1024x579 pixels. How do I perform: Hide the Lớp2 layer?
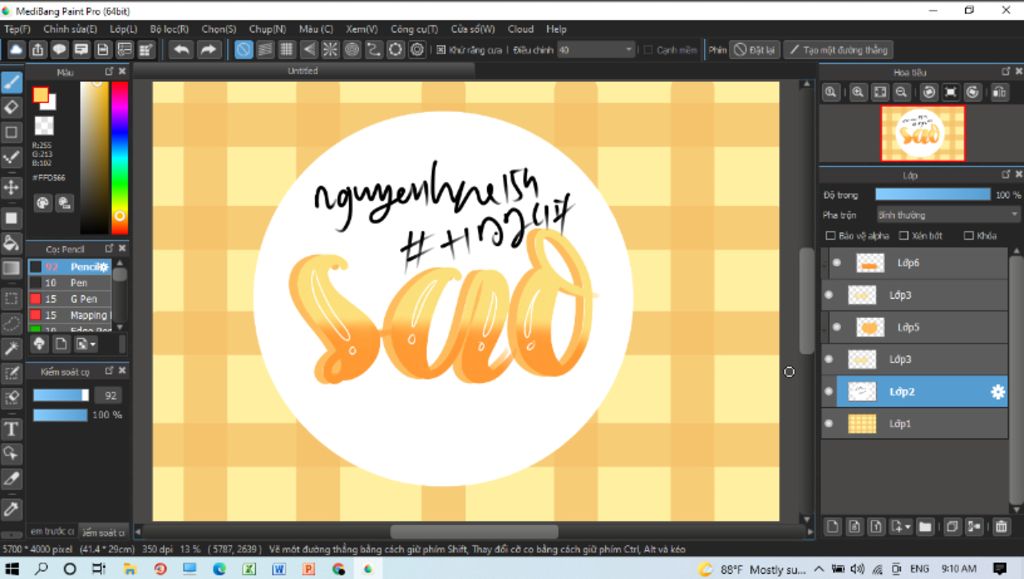(829, 392)
